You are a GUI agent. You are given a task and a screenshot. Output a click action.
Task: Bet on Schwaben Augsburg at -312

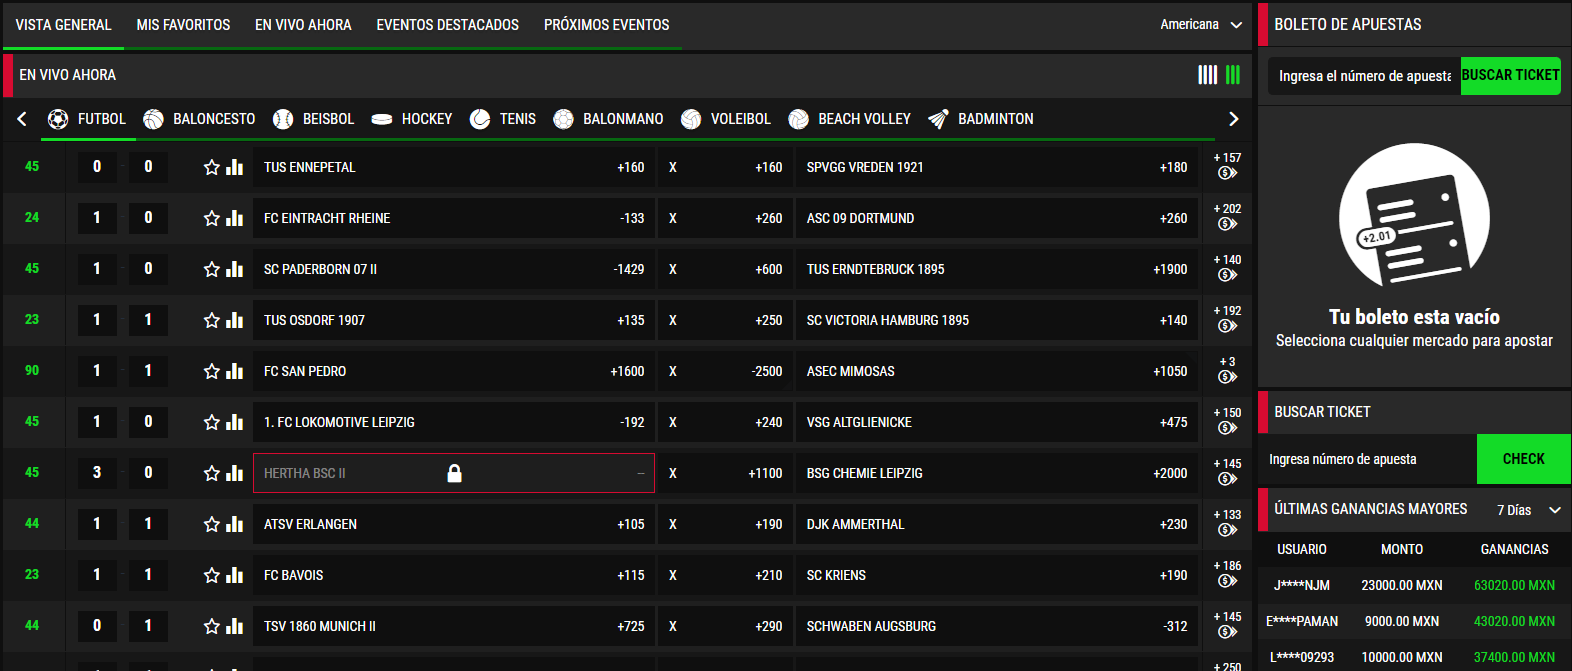click(x=997, y=626)
